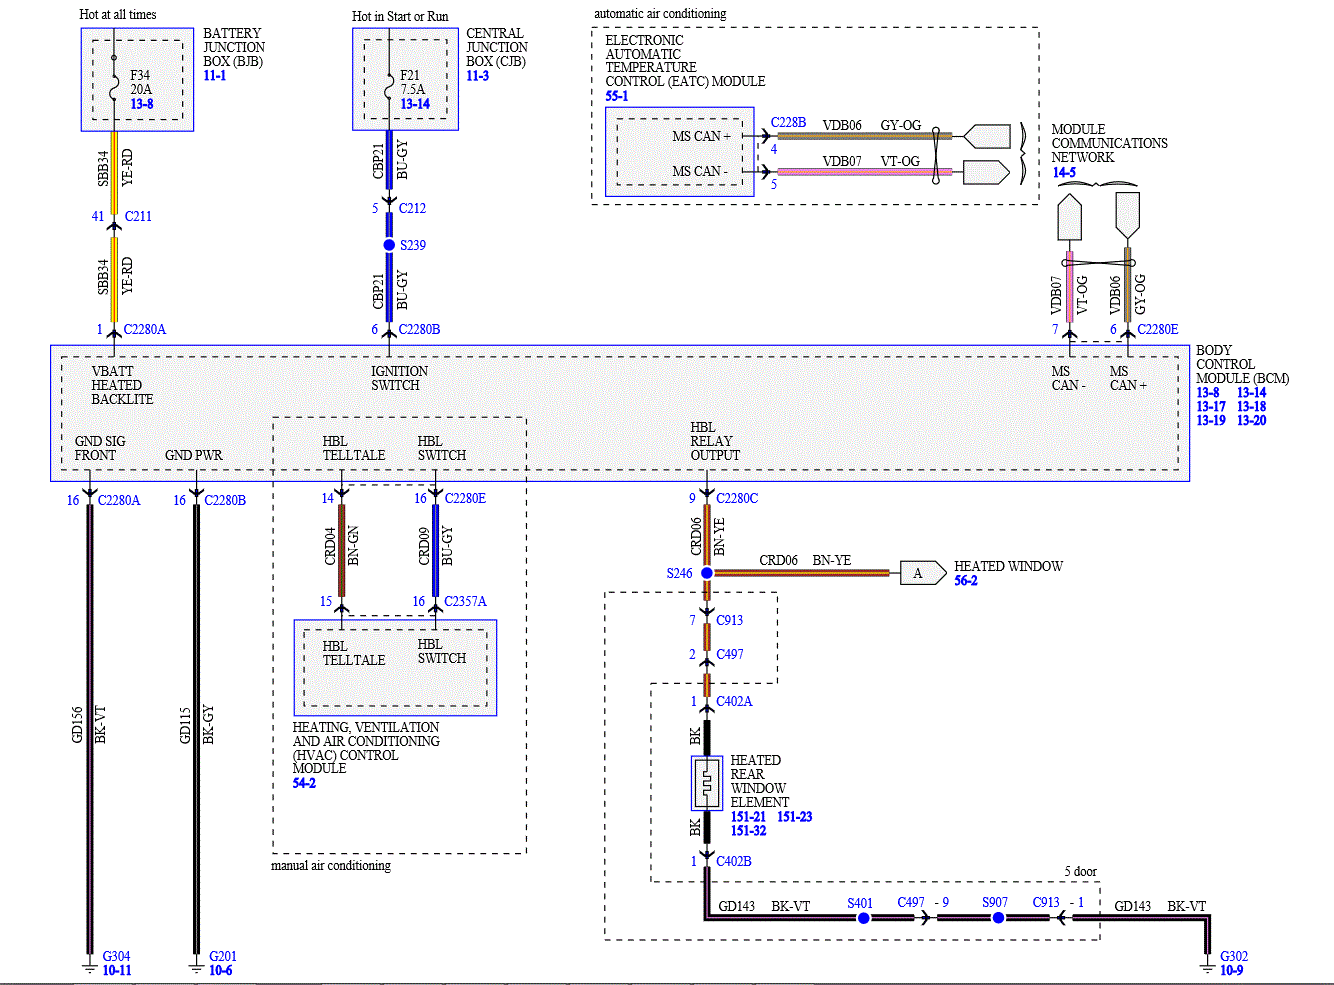Follow the Central Junction Box 11-3 link
This screenshot has height=985, width=1334.
[x=477, y=76]
